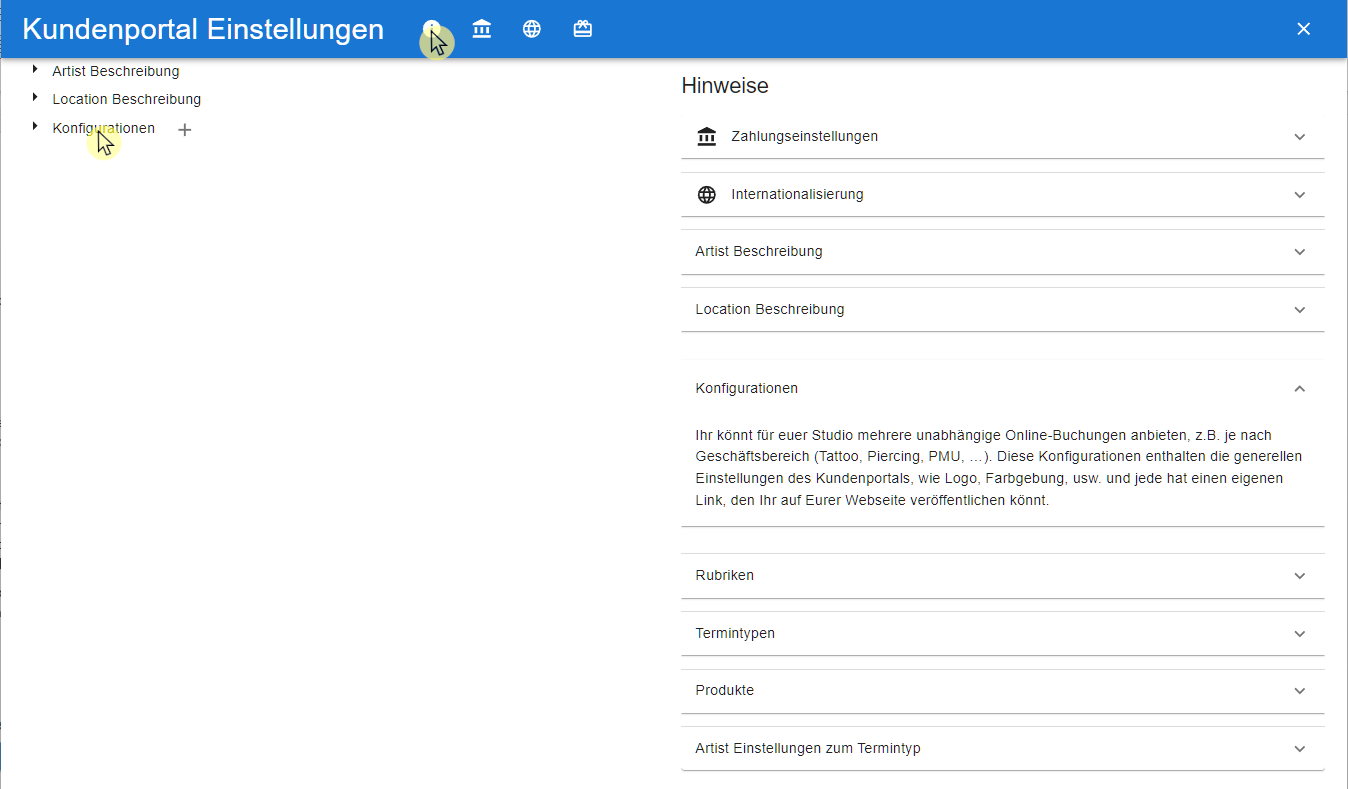Expand Location Beschreibung hint panel chevron
The width and height of the screenshot is (1348, 789).
coord(1299,309)
